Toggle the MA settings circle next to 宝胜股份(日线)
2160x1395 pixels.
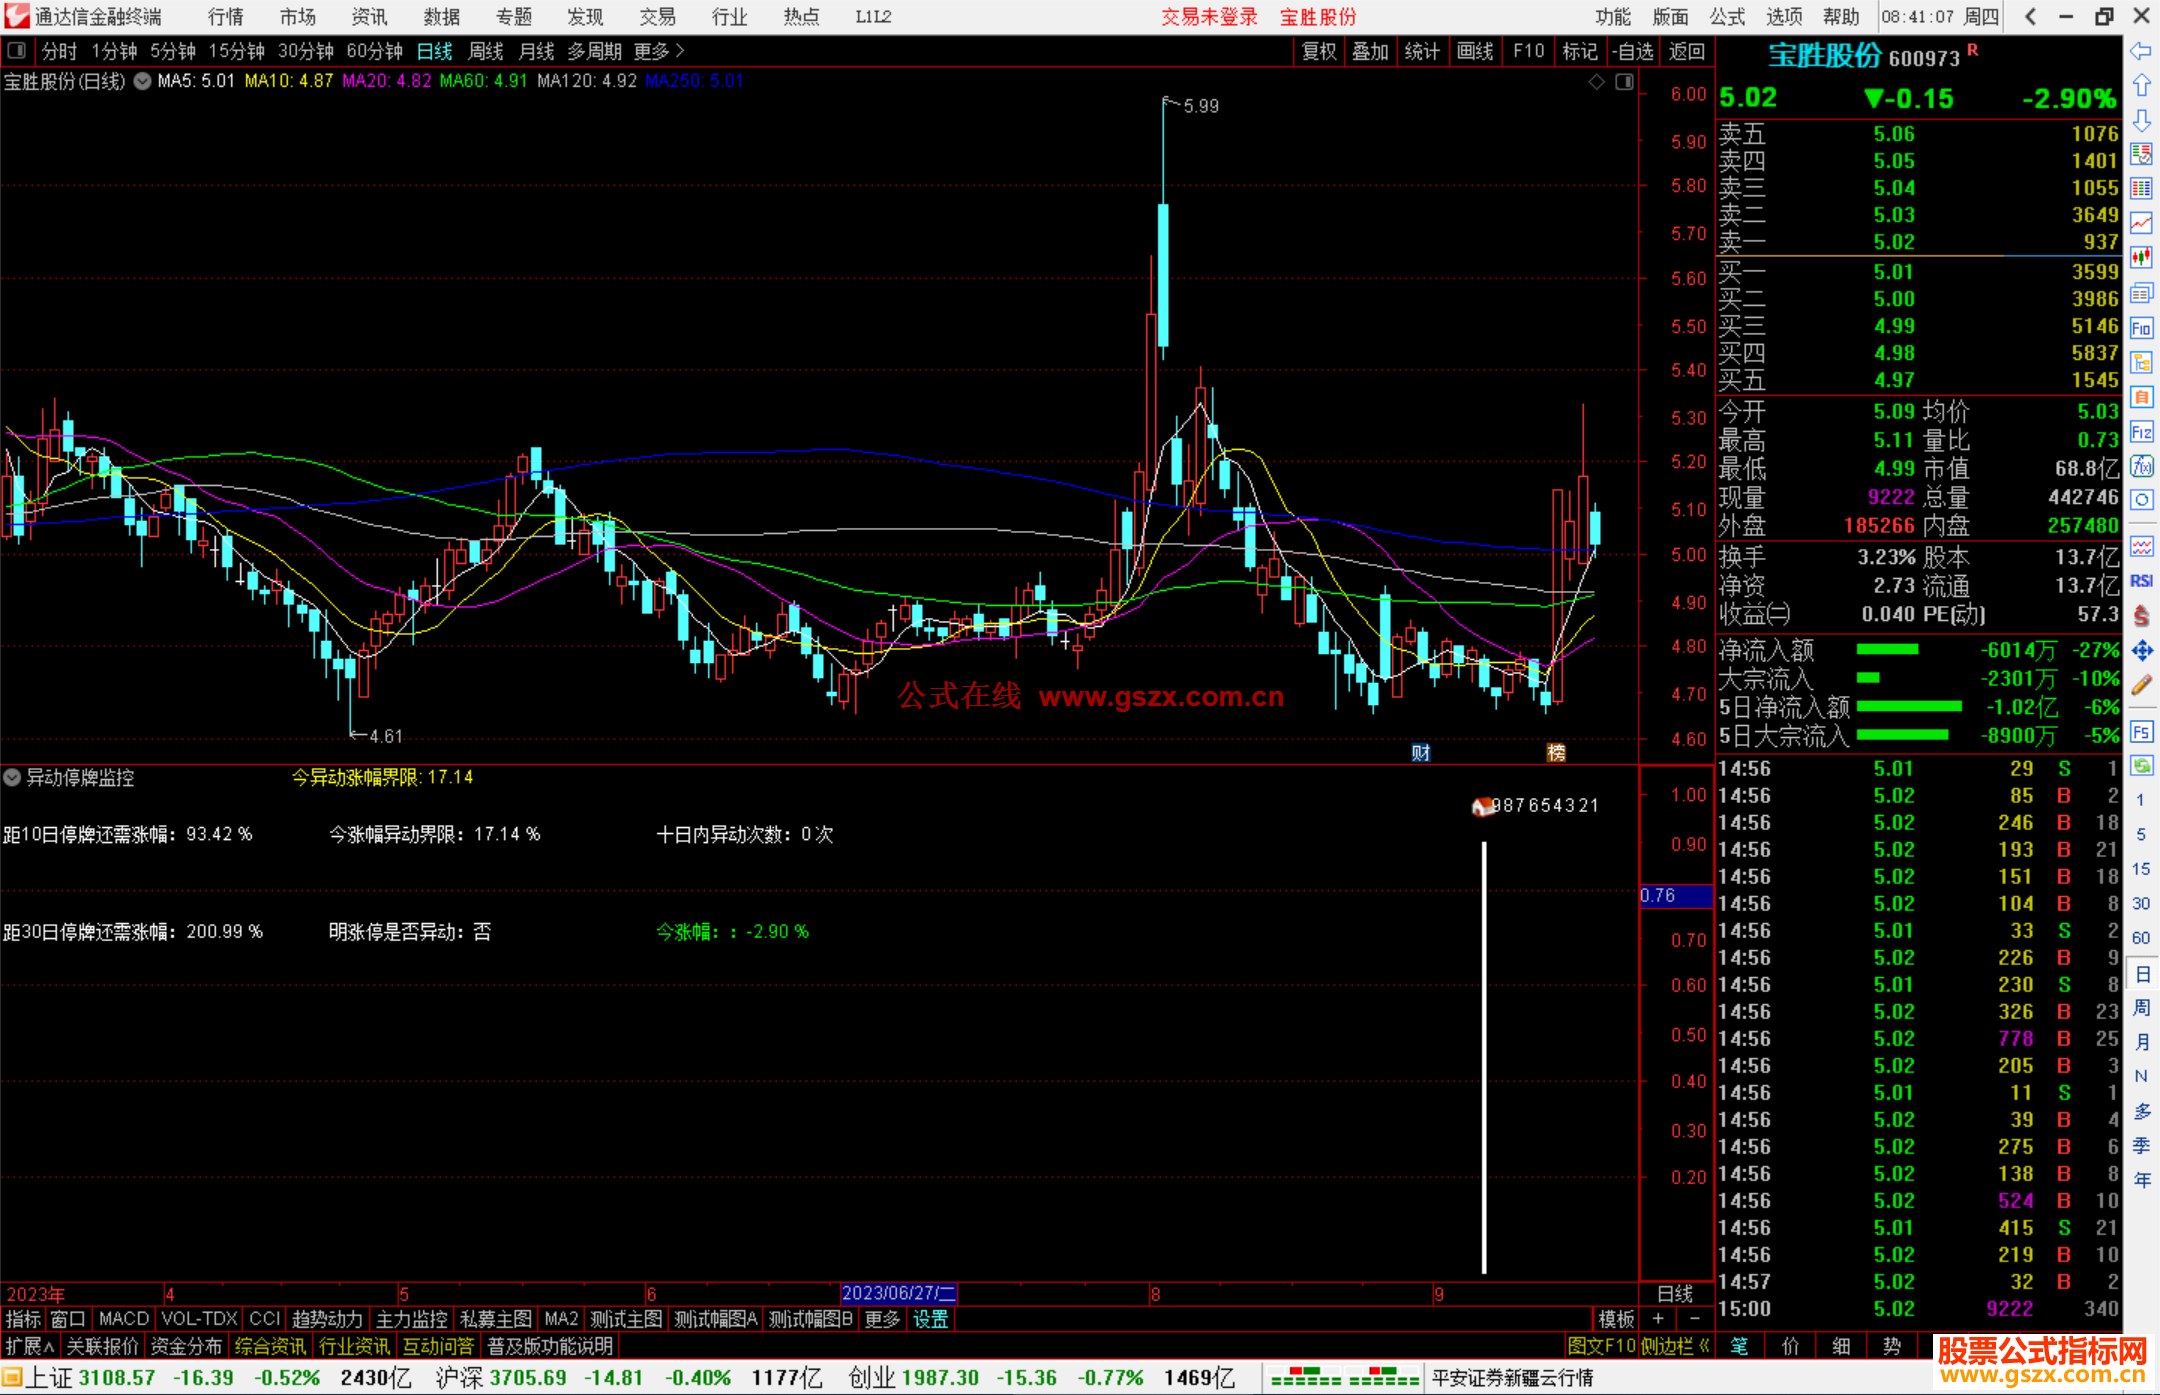[142, 81]
